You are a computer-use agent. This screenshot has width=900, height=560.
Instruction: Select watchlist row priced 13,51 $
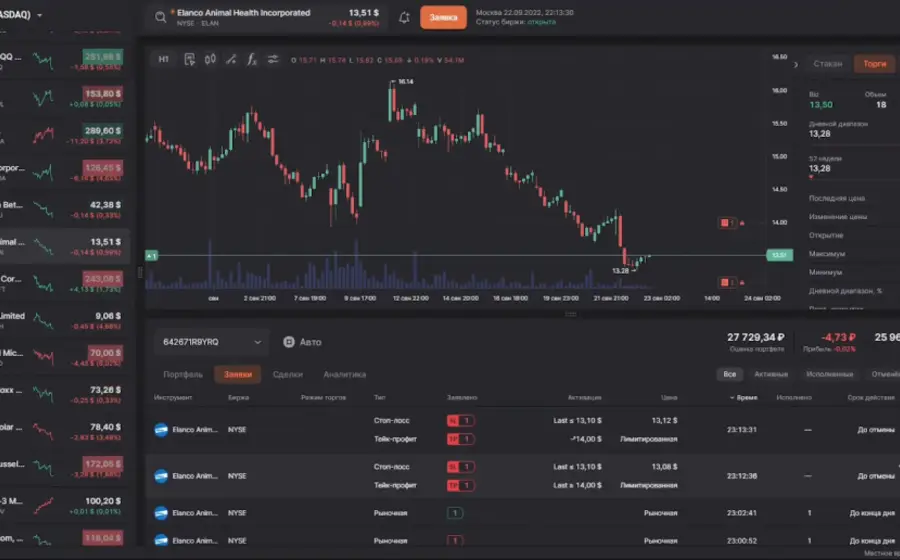[64, 247]
